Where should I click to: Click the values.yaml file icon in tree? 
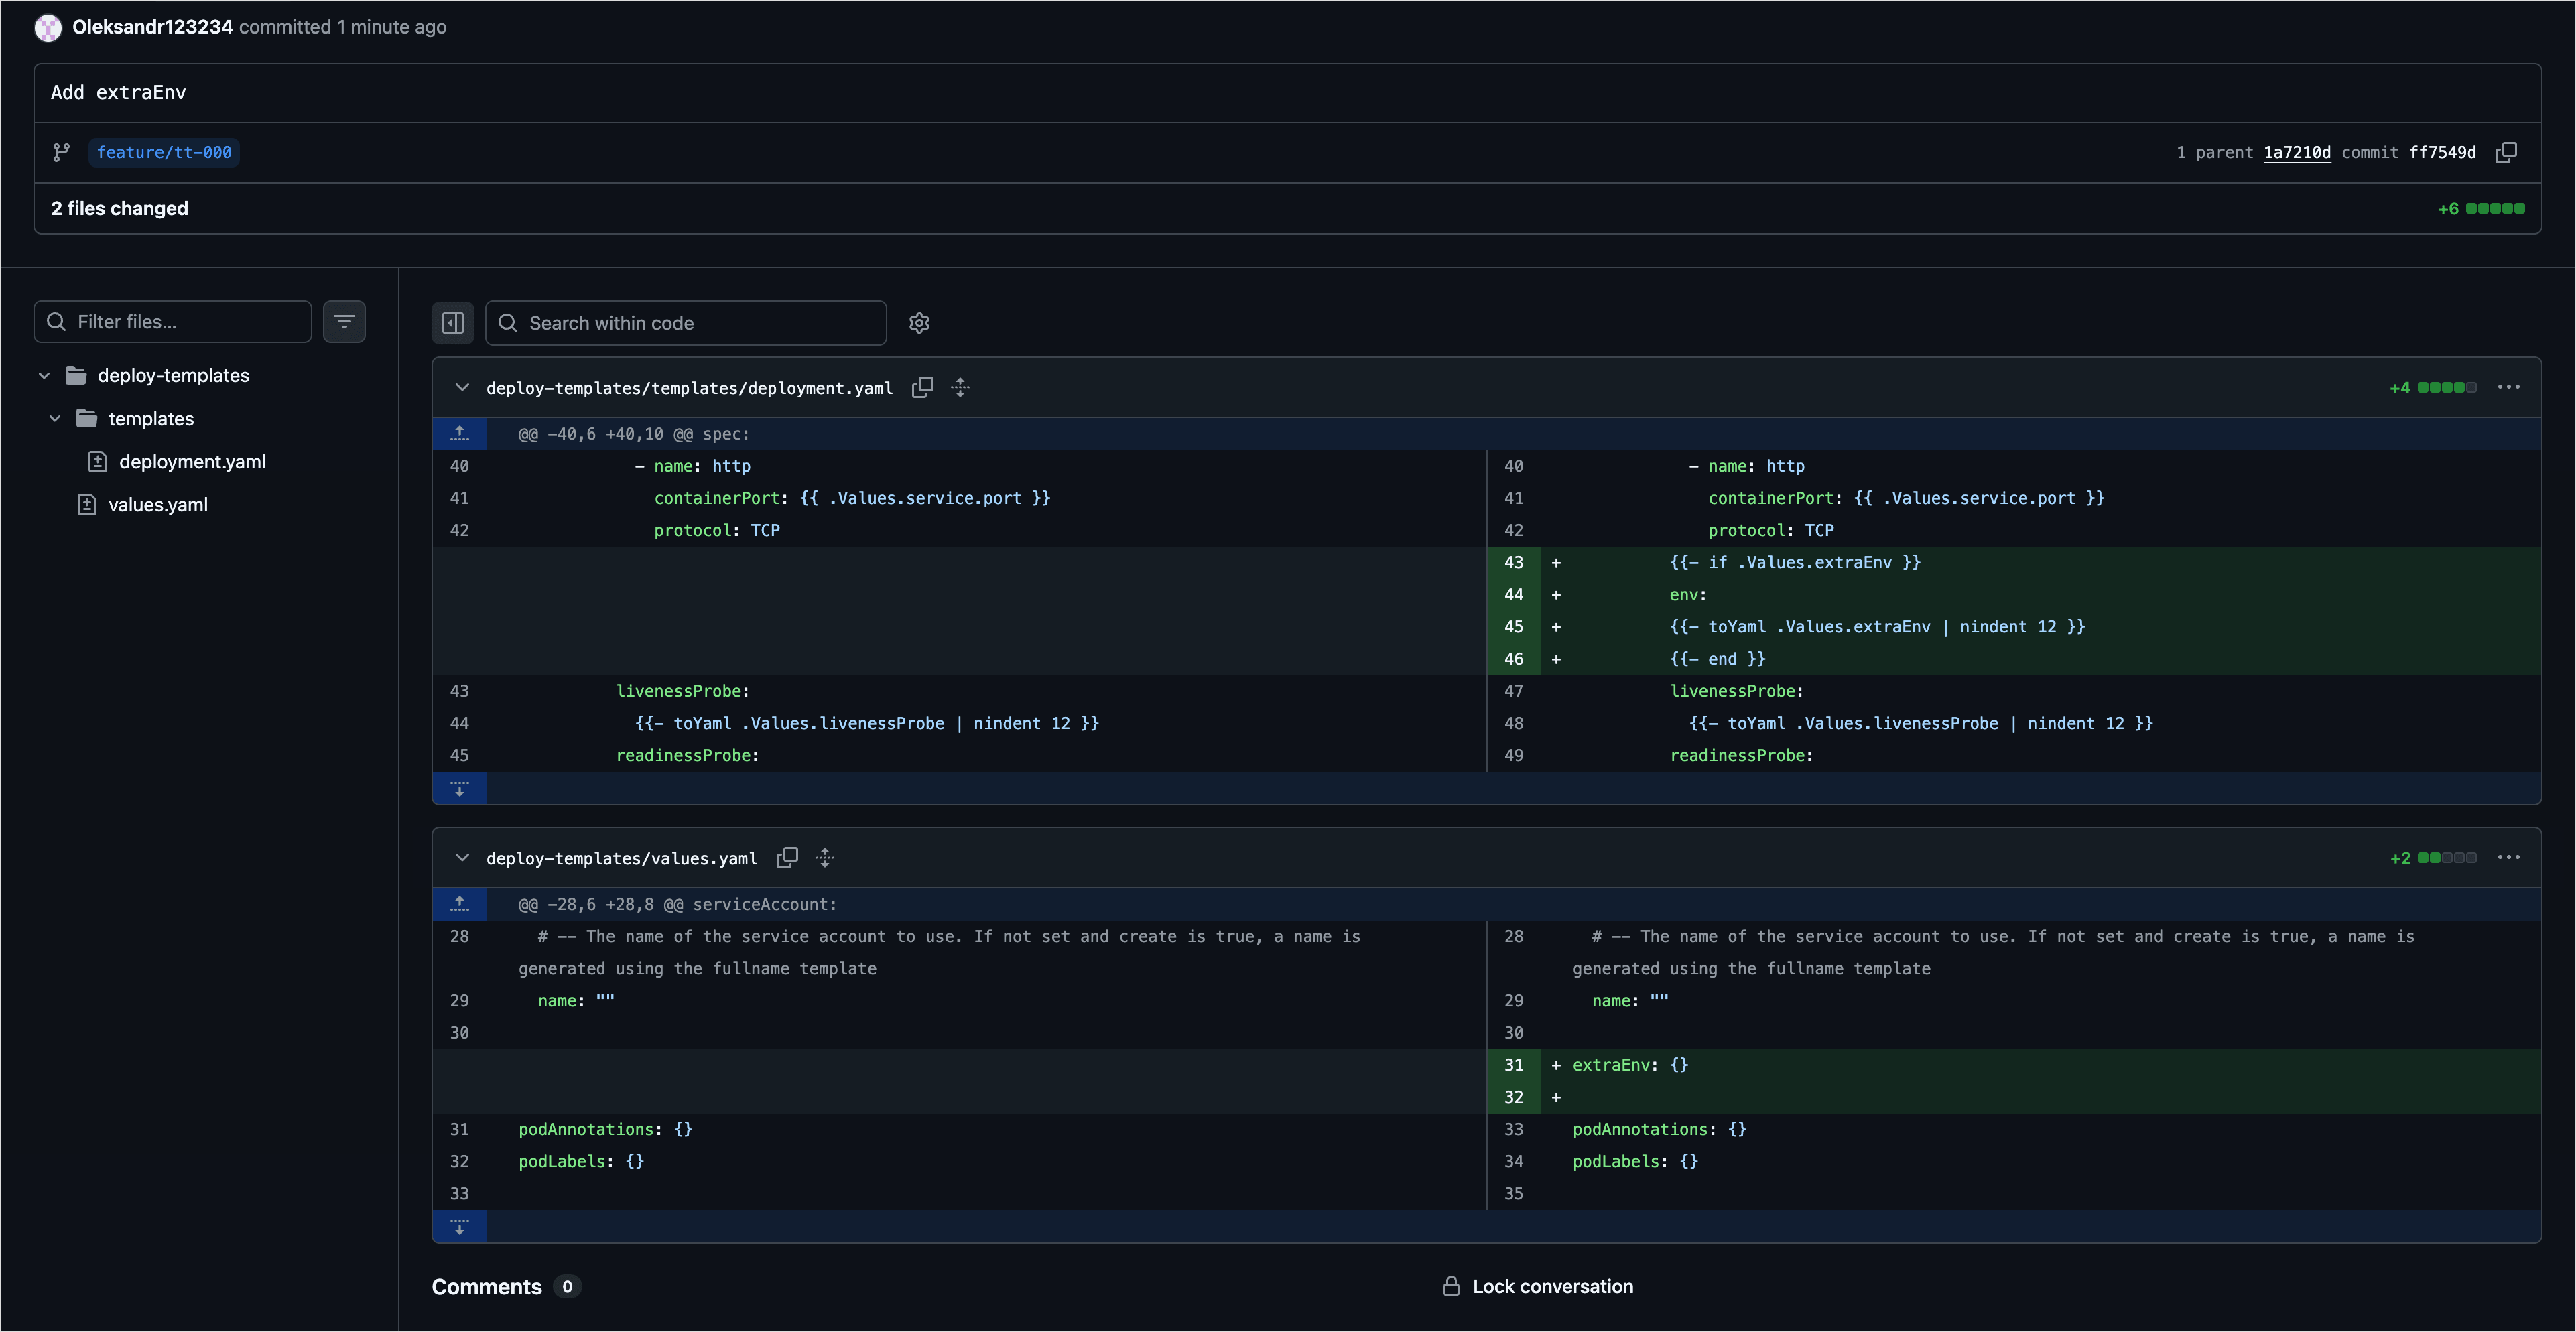(87, 505)
